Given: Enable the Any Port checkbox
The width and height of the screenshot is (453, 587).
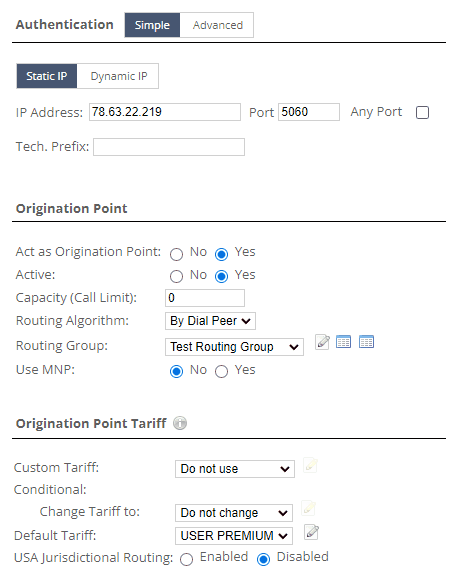Looking at the screenshot, I should coord(422,112).
